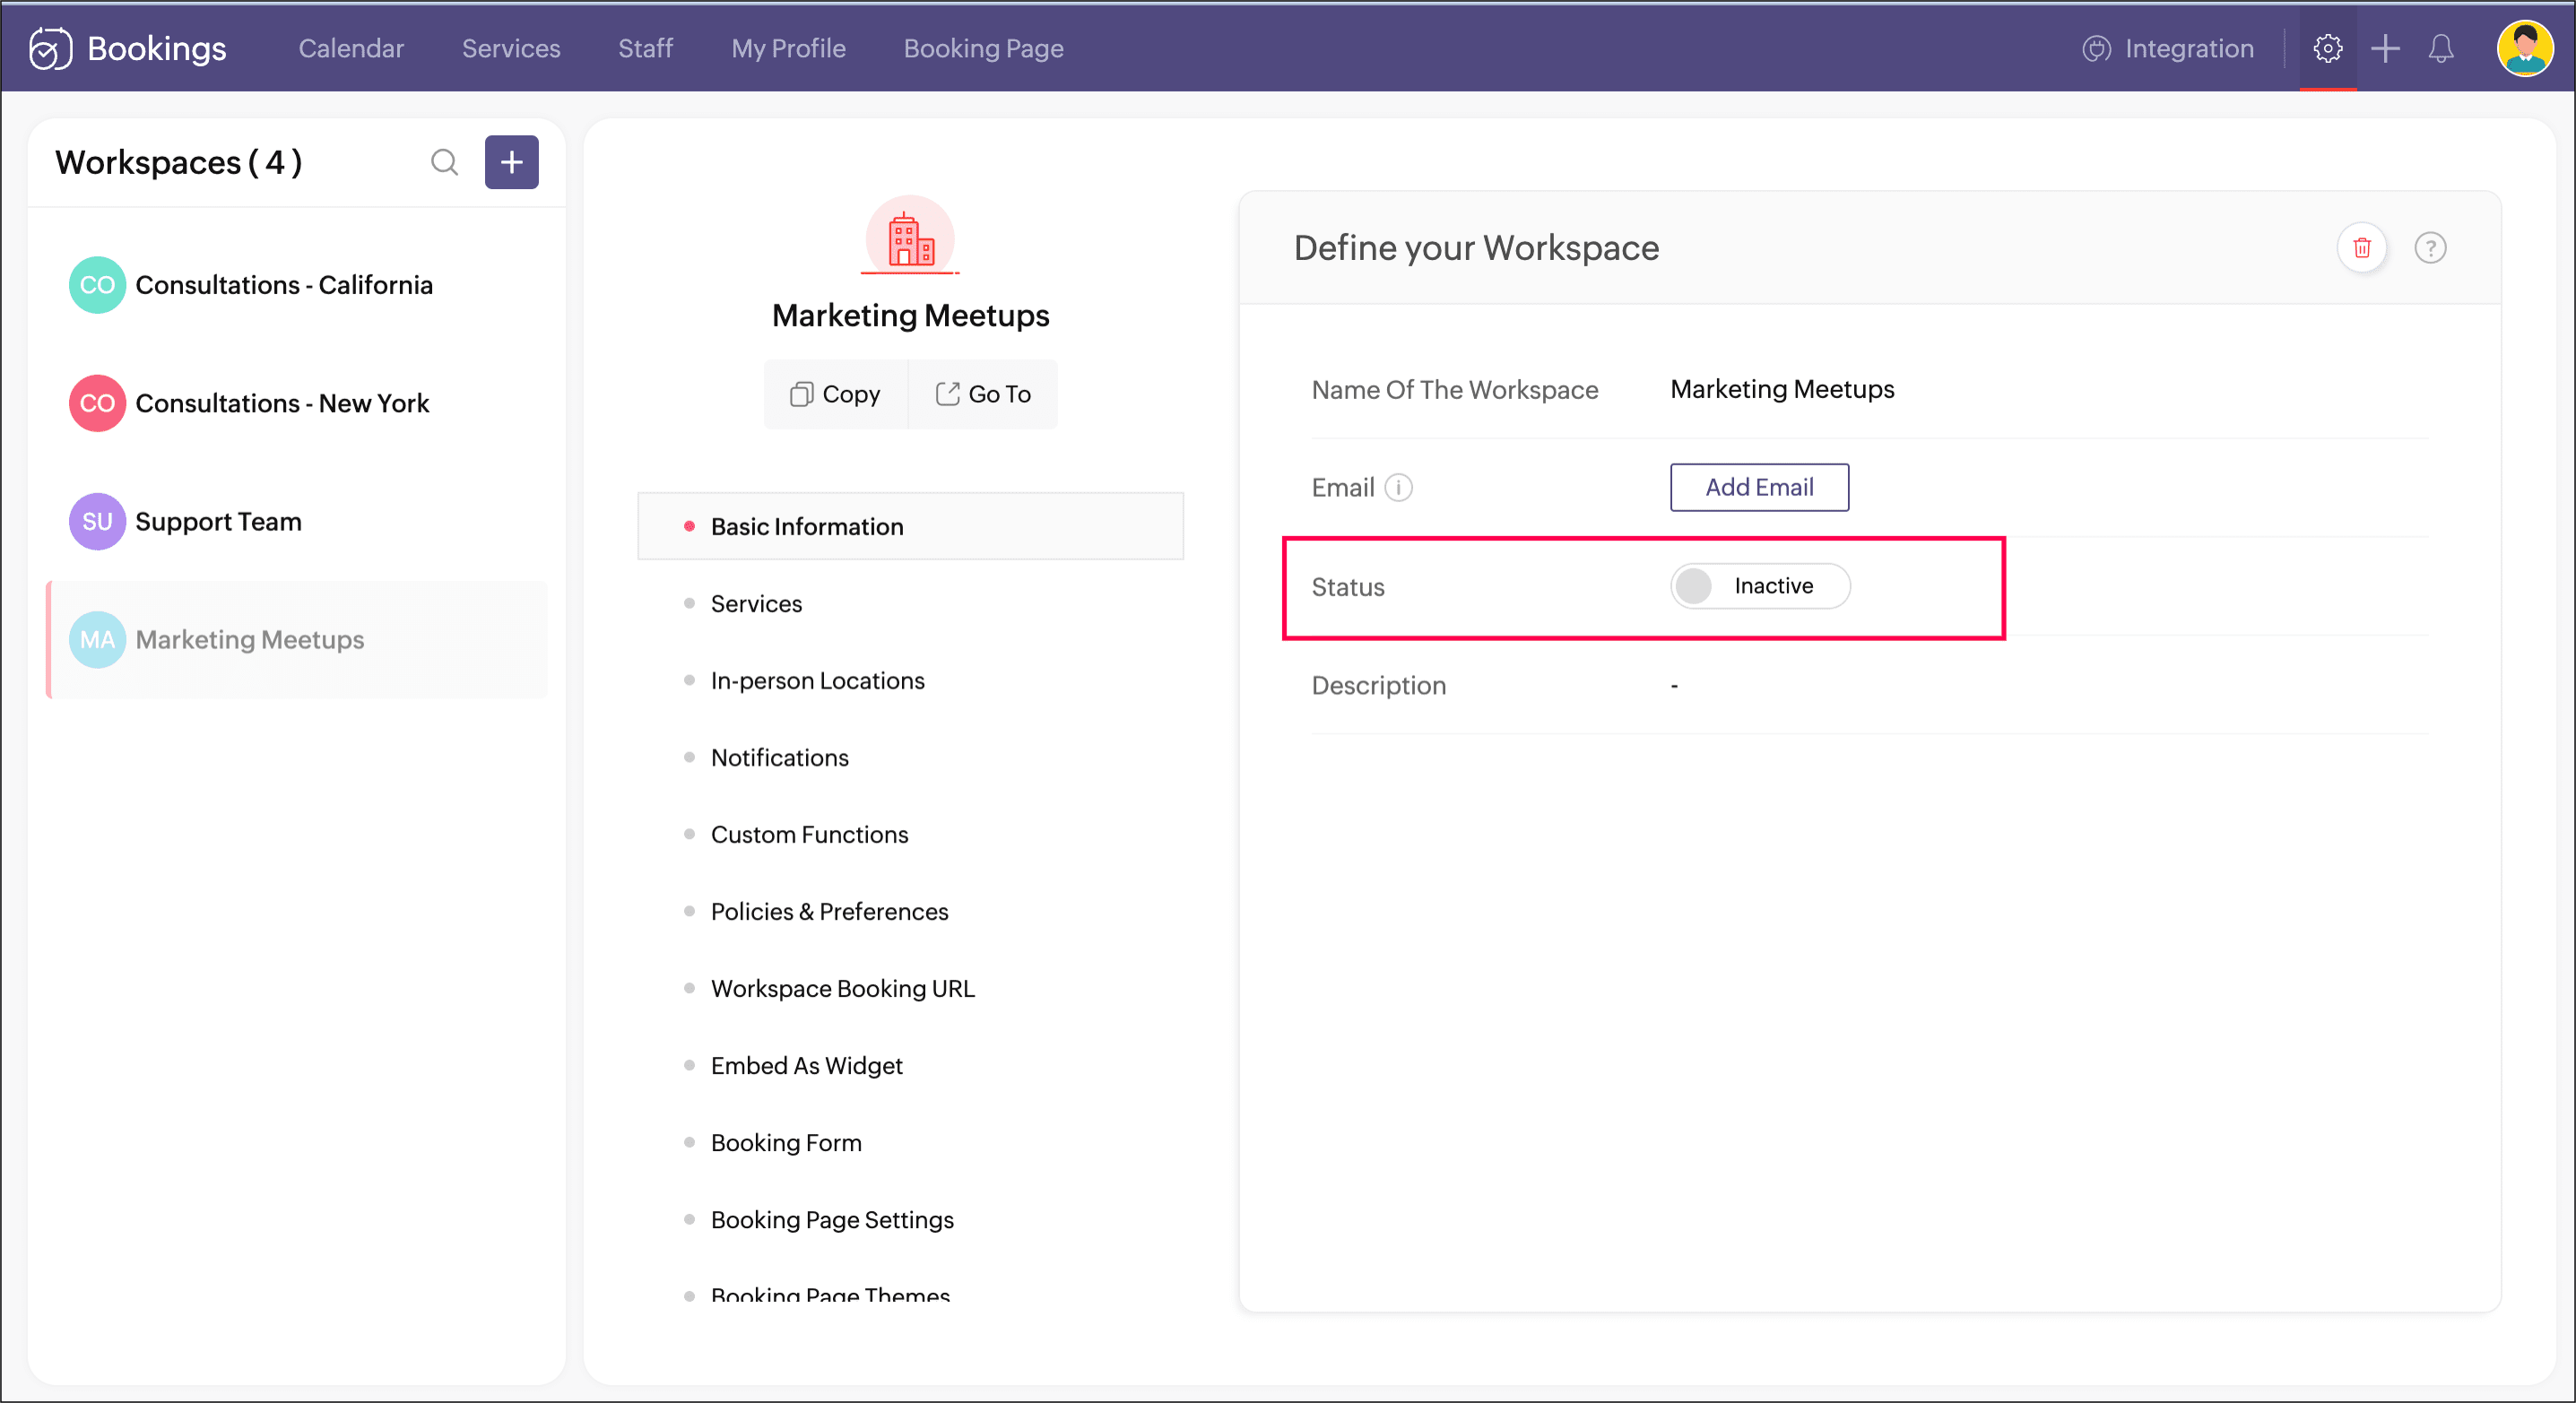Open Booking Page Themes section
The width and height of the screenshot is (2576, 1403).
830,1294
